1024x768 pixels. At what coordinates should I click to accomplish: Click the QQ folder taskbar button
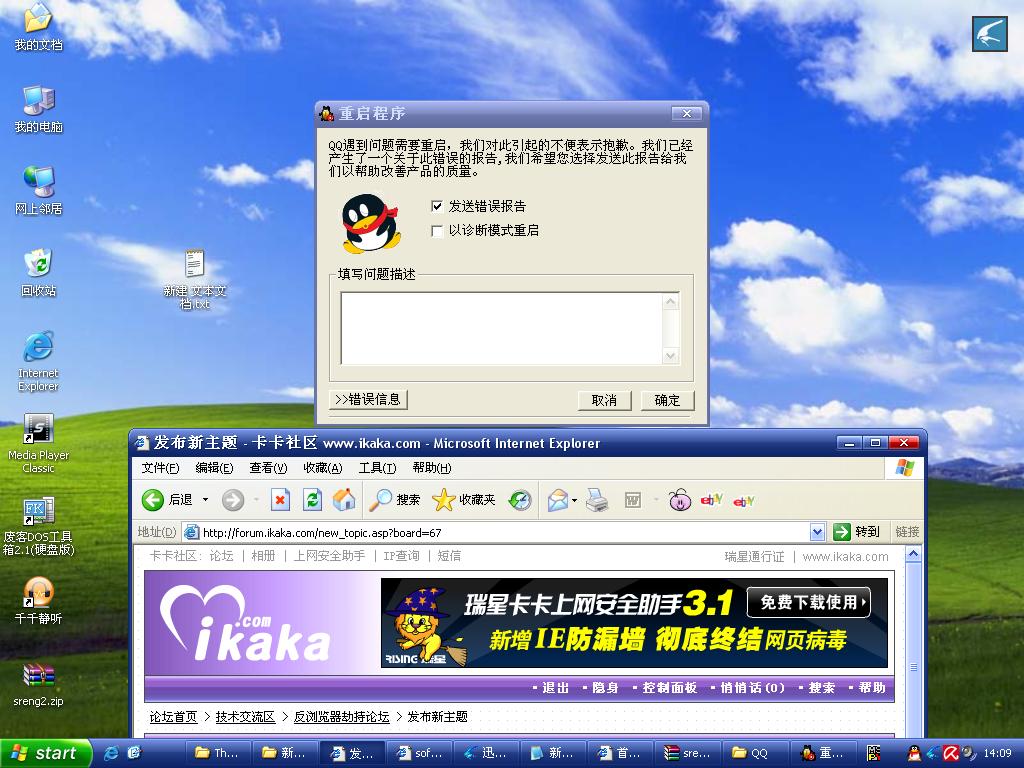[x=754, y=753]
